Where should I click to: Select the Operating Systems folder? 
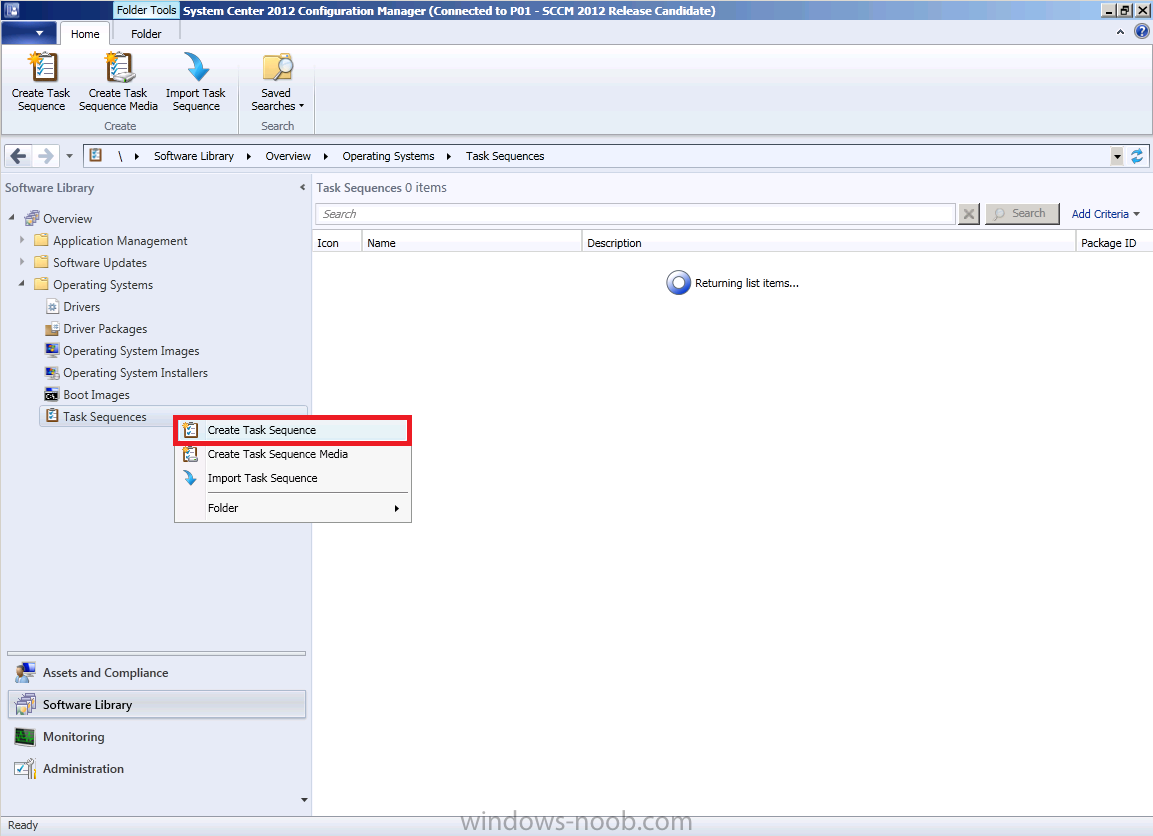[103, 285]
